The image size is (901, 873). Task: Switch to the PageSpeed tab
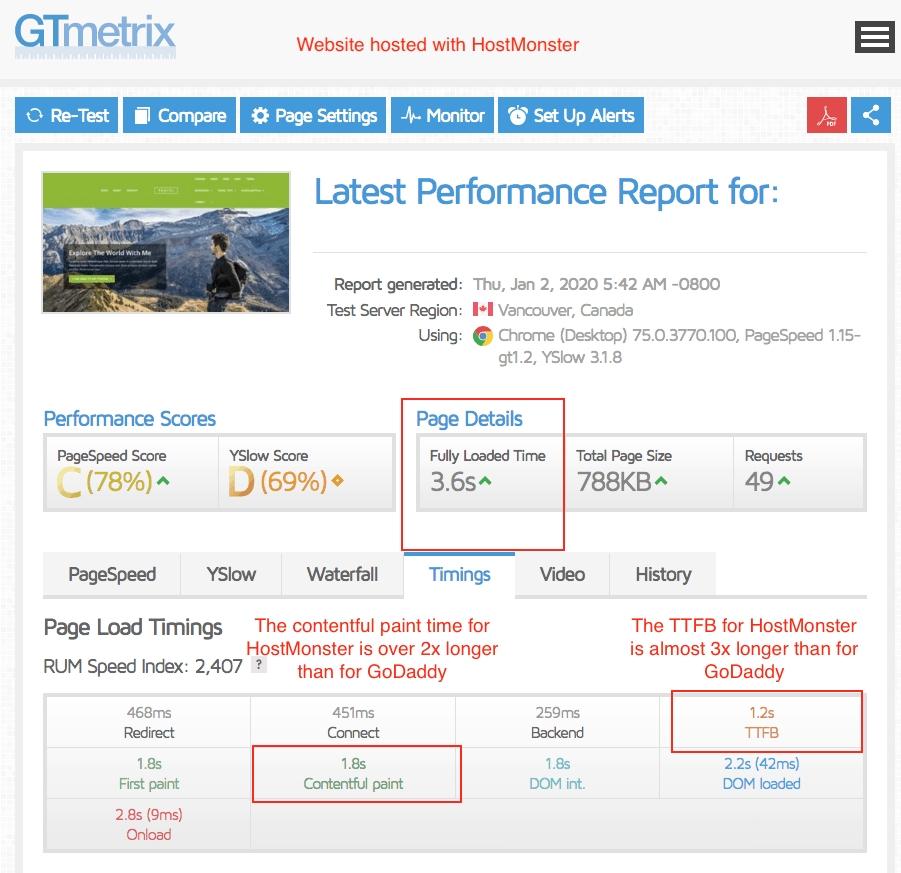pyautogui.click(x=112, y=574)
